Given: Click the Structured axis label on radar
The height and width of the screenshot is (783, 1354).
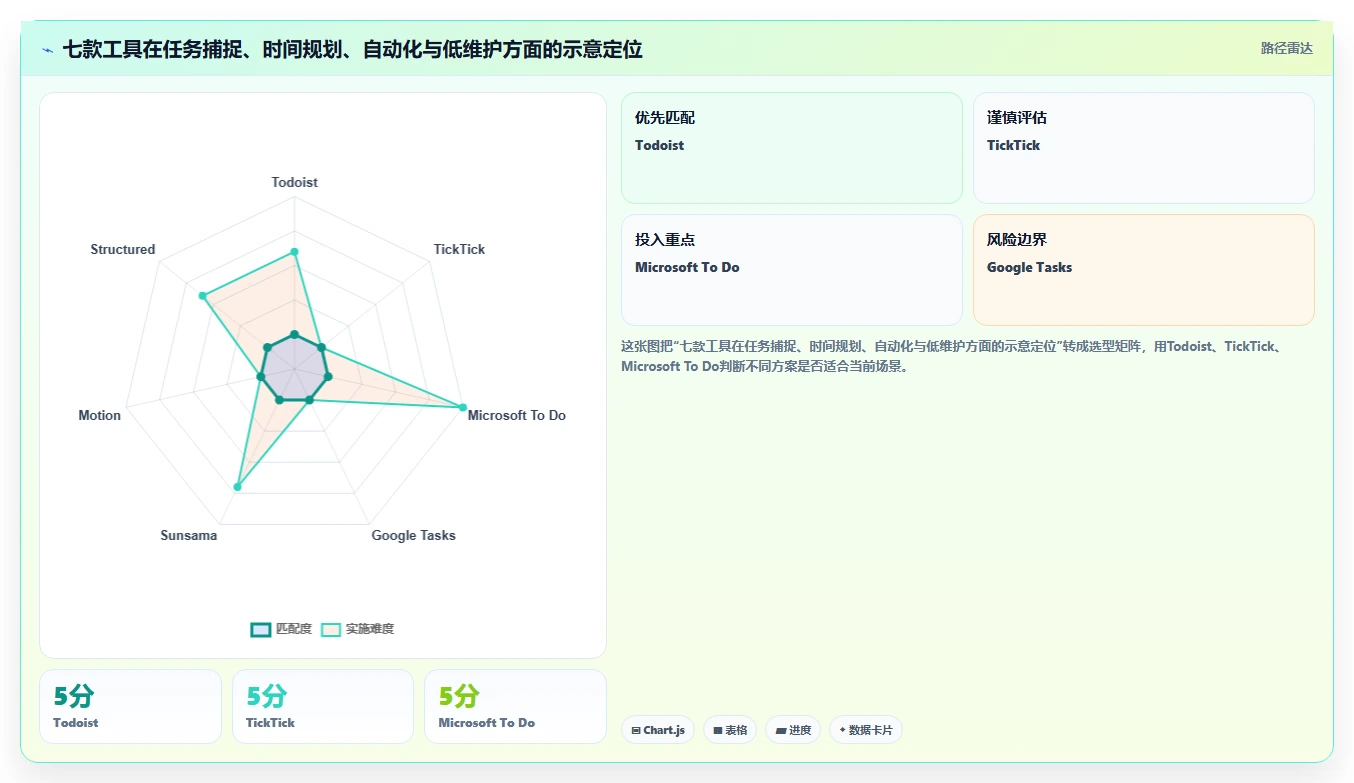Looking at the screenshot, I should pos(122,249).
